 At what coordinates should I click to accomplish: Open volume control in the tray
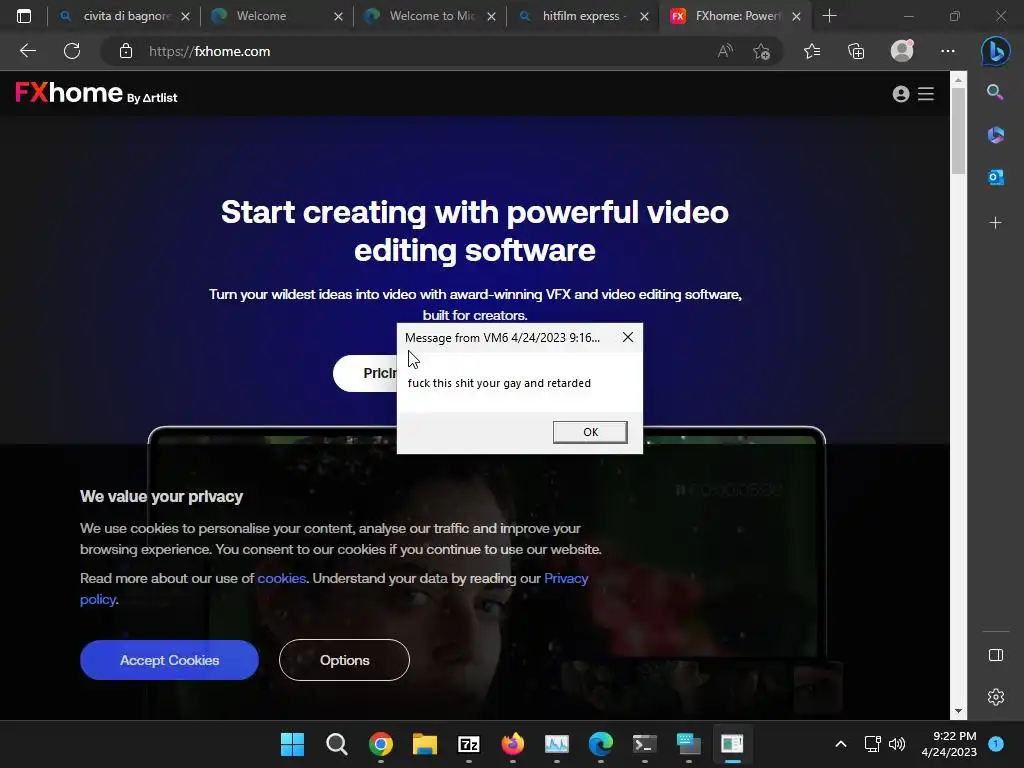897,744
